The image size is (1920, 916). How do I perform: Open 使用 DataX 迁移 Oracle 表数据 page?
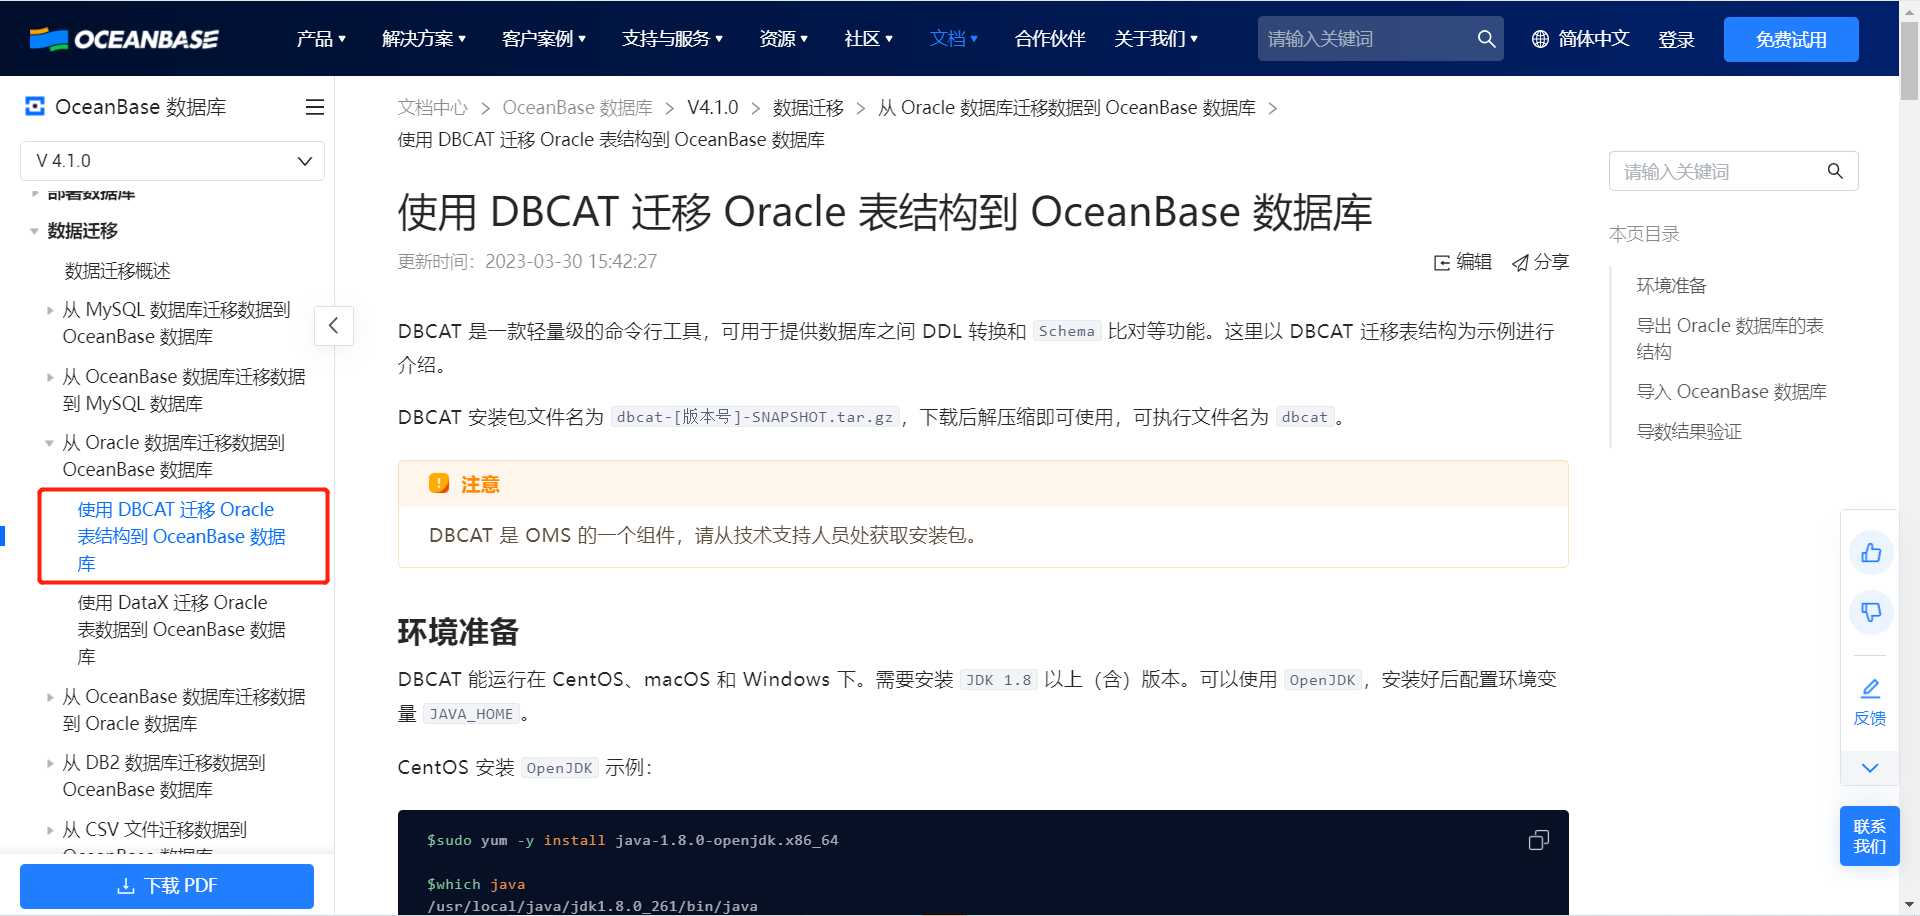[182, 630]
